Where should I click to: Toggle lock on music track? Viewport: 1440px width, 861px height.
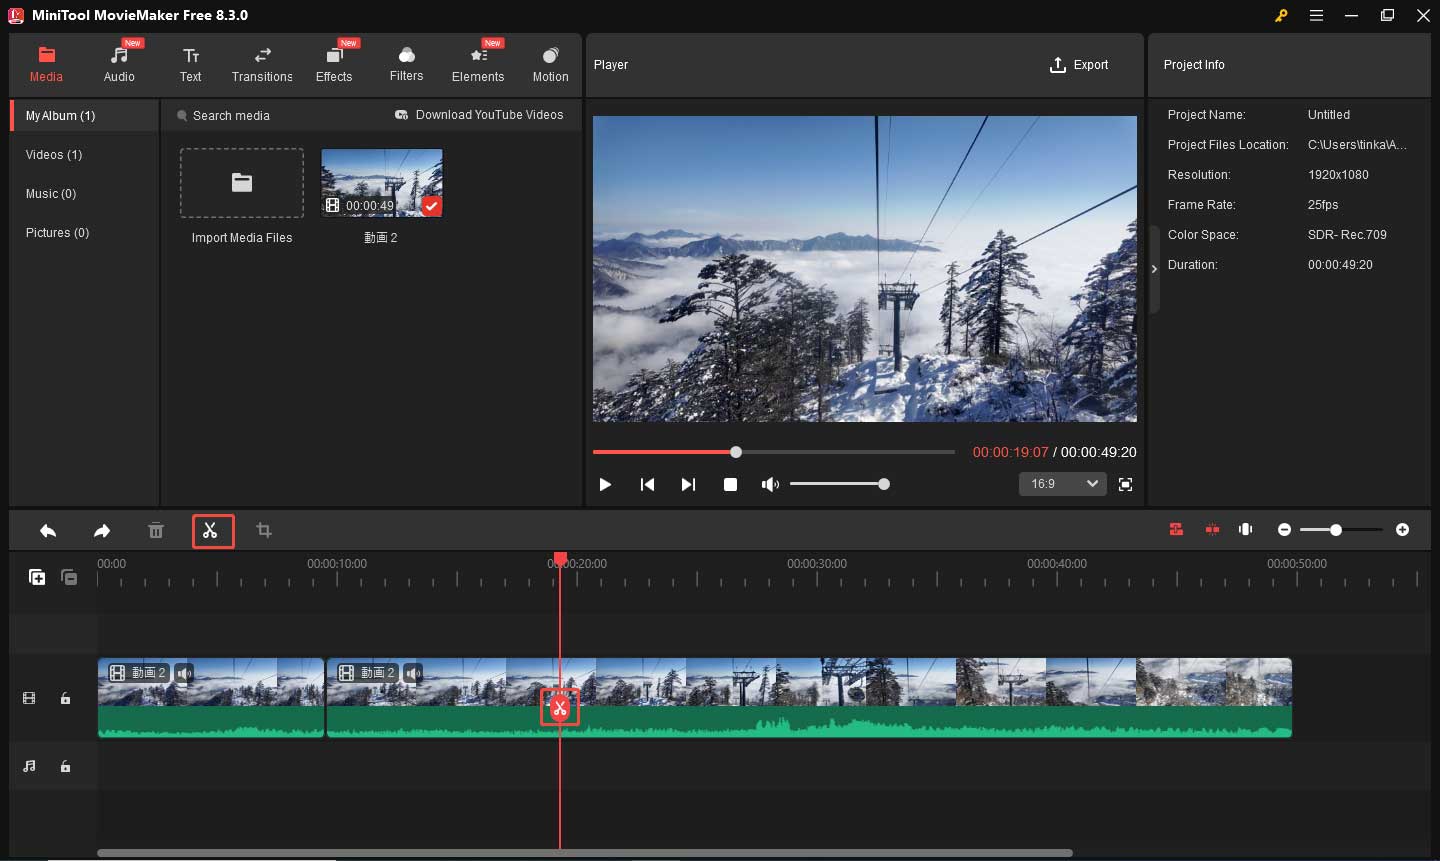(x=65, y=766)
